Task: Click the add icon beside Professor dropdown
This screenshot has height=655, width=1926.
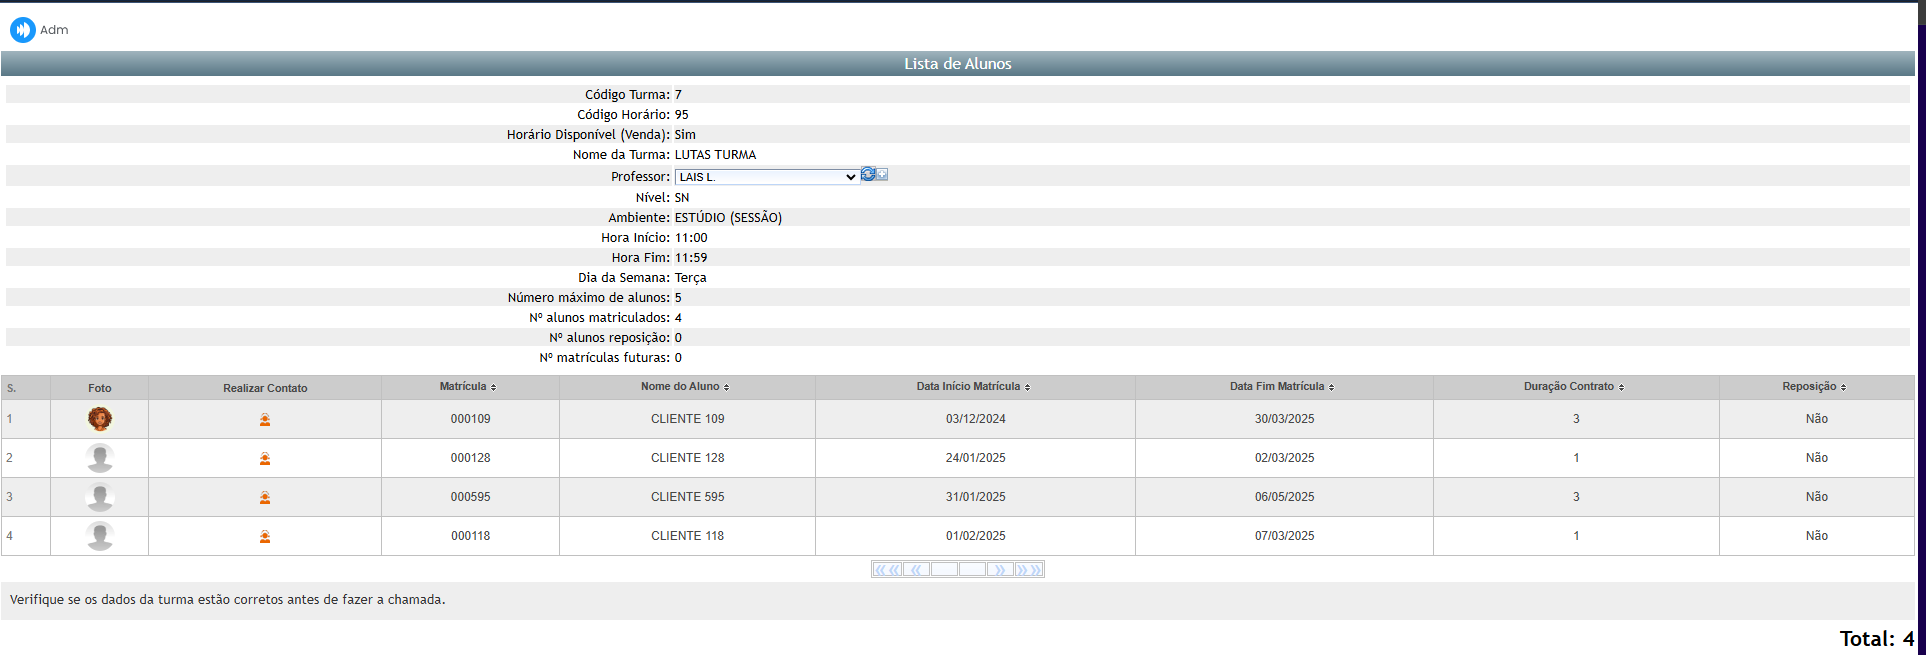Action: tap(882, 174)
